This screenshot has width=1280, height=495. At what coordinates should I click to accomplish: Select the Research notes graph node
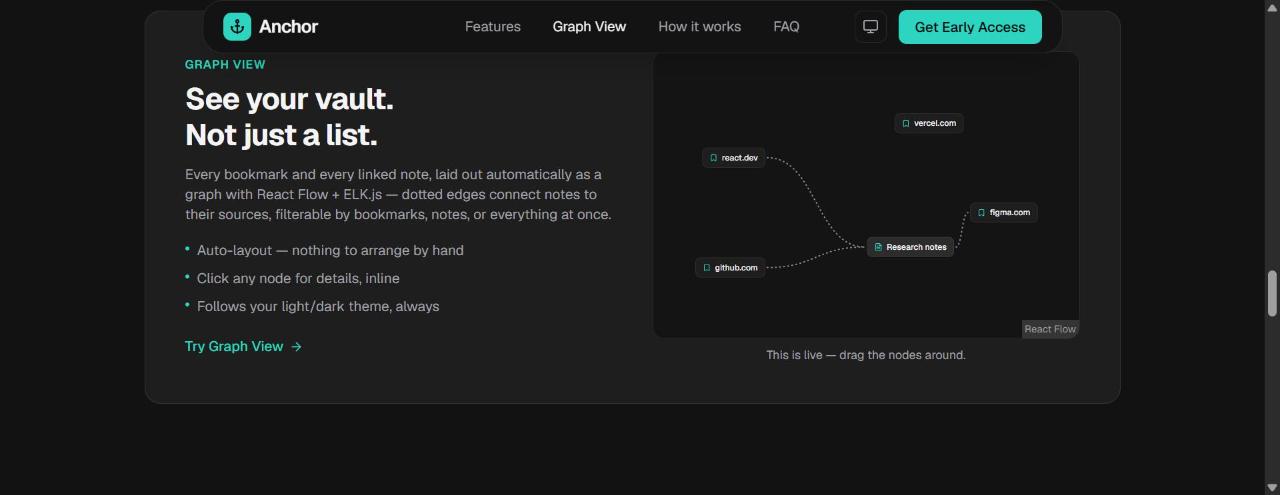pyautogui.click(x=910, y=247)
